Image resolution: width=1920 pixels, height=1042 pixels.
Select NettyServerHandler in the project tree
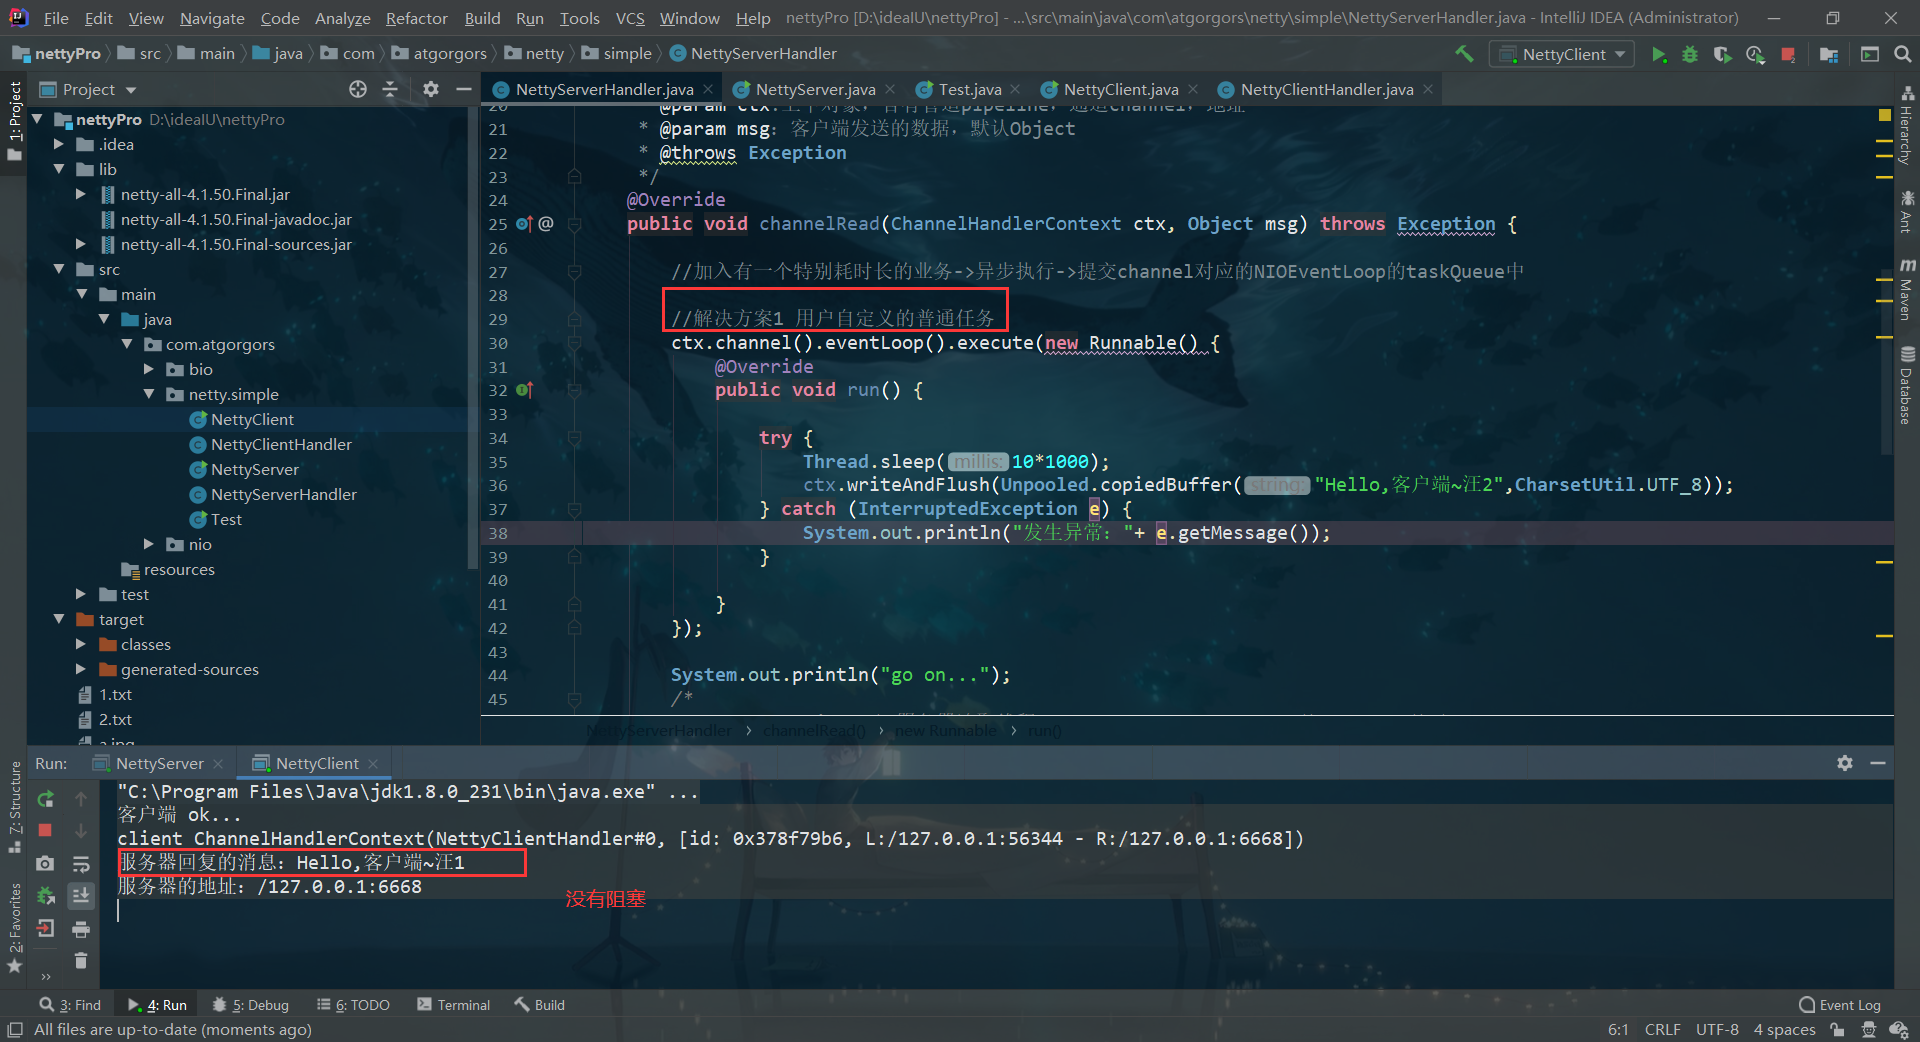[283, 494]
